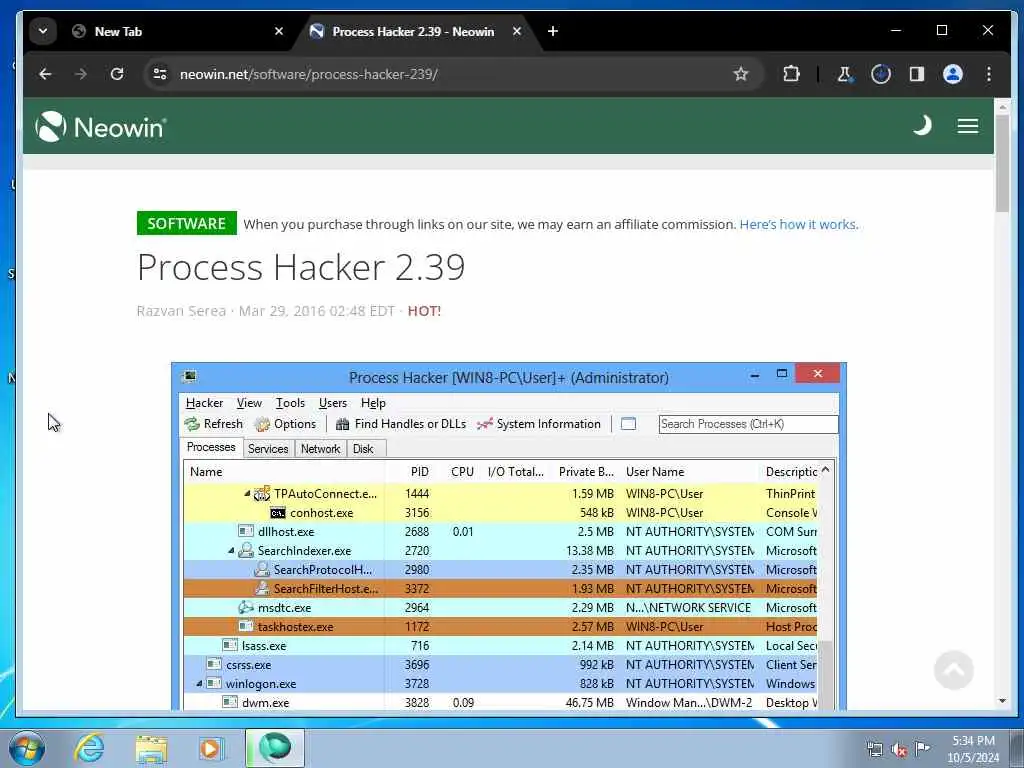Click the browser forward arrow

[81, 74]
